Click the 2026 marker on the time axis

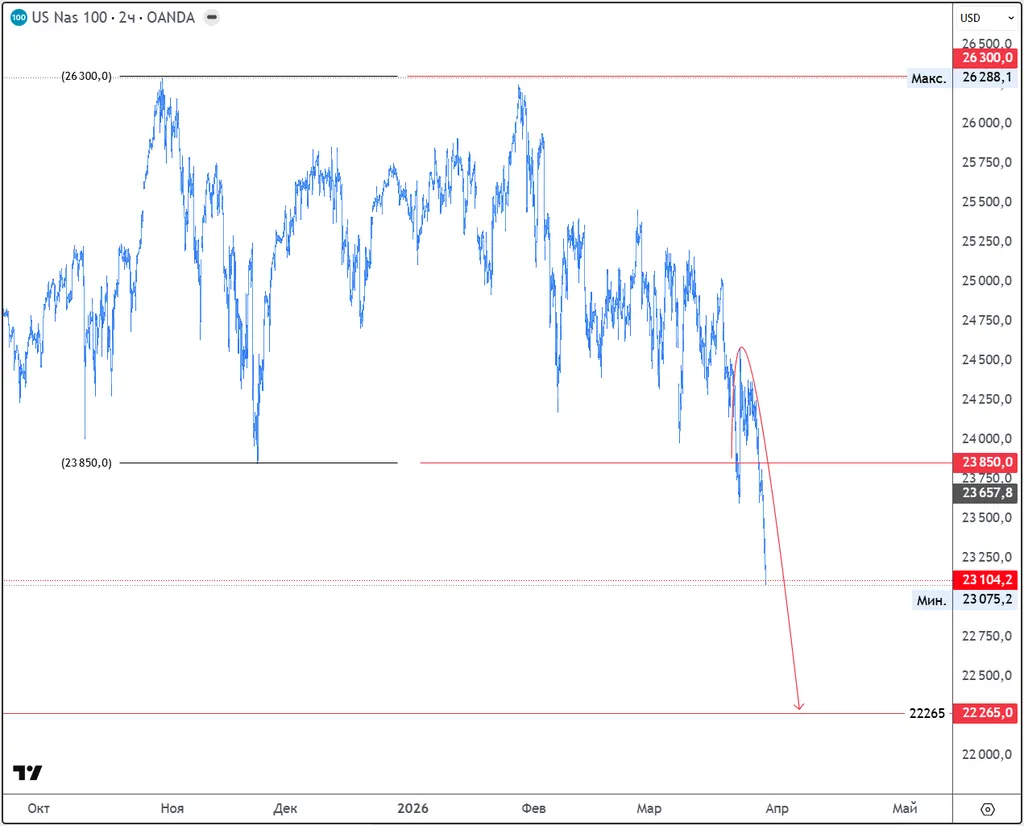[x=413, y=808]
